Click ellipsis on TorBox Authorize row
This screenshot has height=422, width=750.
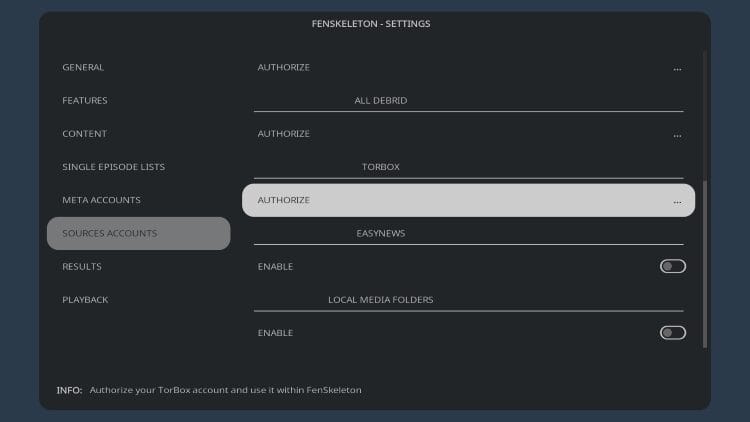coord(677,202)
